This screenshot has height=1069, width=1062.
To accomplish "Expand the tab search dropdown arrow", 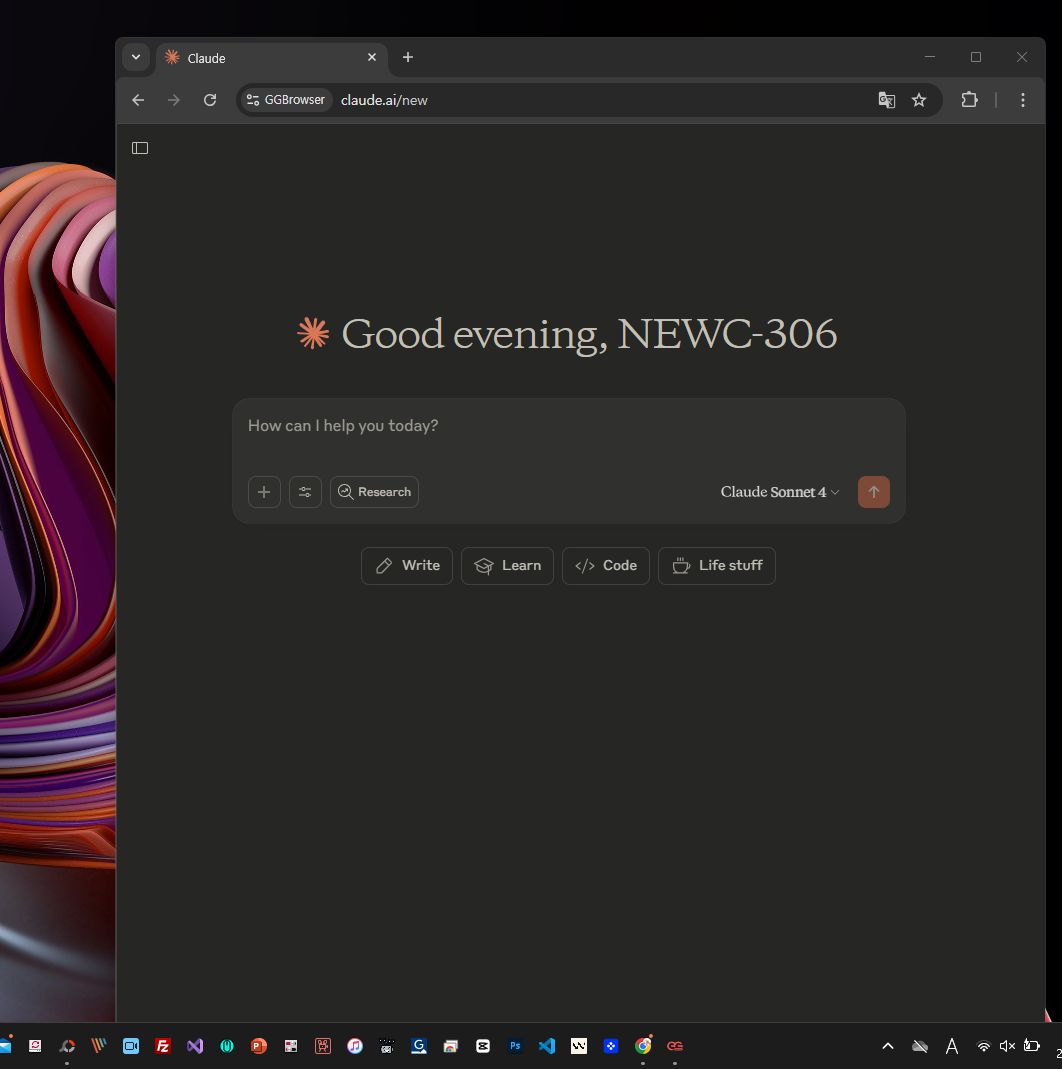I will [136, 57].
